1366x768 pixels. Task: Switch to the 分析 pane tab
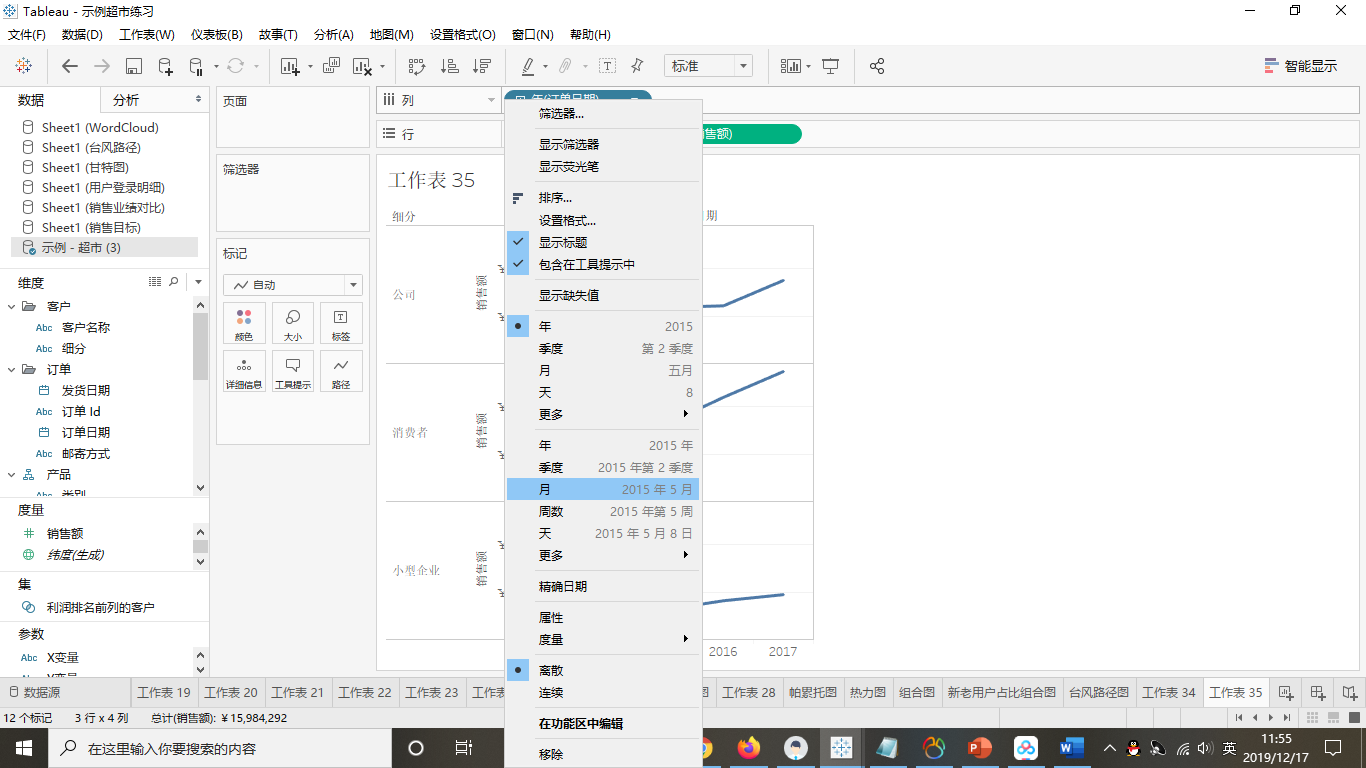(x=126, y=100)
